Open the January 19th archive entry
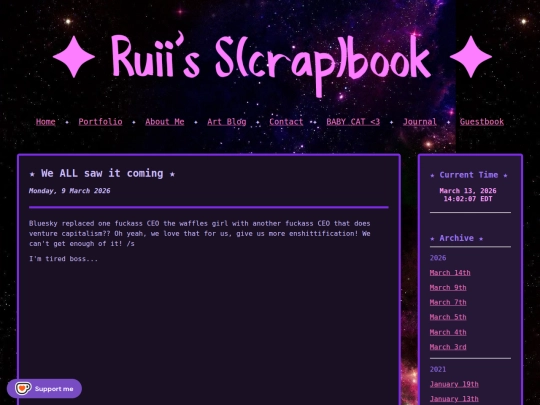 pos(454,384)
